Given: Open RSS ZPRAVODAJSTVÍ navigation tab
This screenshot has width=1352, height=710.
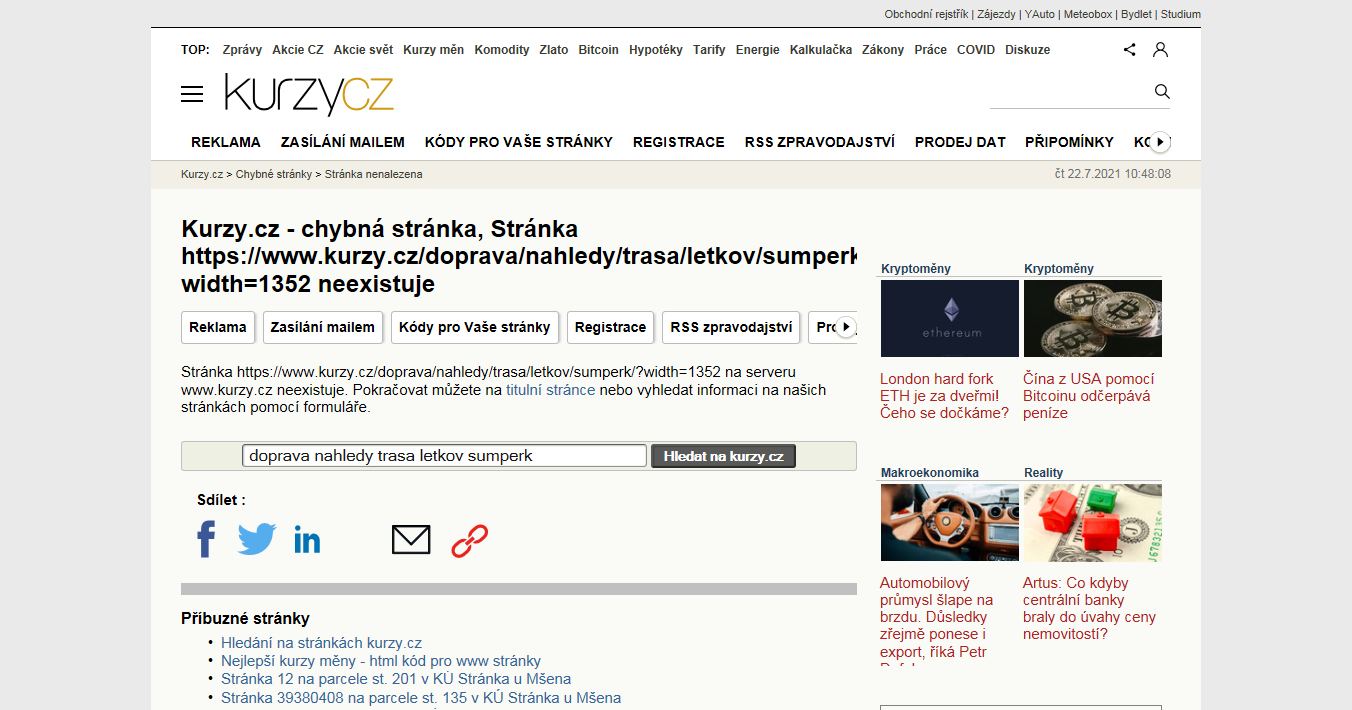Looking at the screenshot, I should point(820,142).
